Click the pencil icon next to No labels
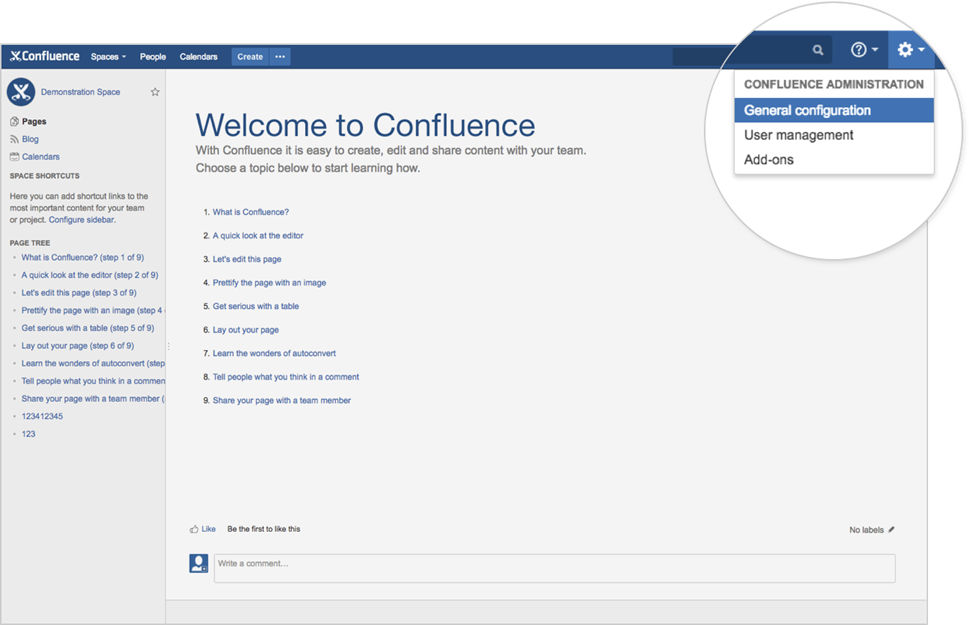This screenshot has height=625, width=969. click(x=889, y=529)
